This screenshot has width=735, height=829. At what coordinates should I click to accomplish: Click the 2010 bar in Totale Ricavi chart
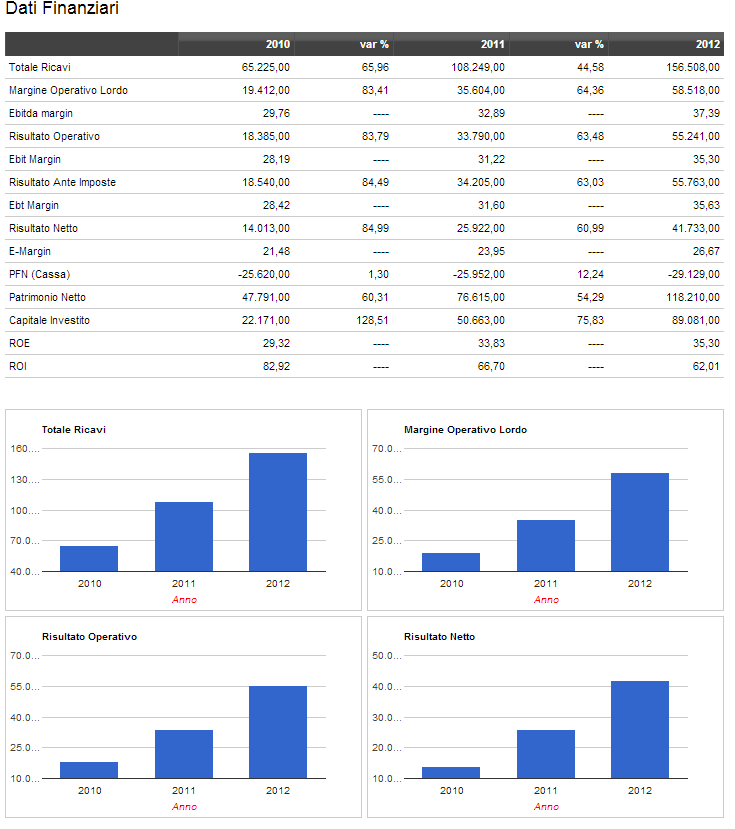(x=89, y=558)
